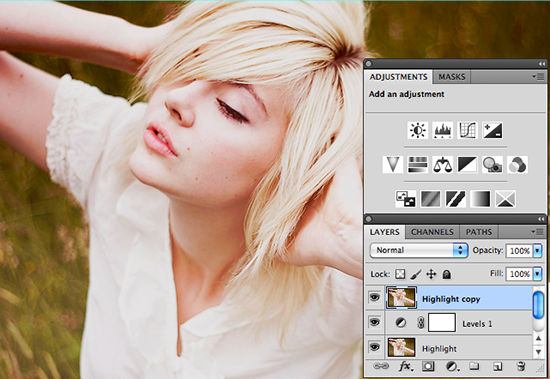This screenshot has height=379, width=550.
Task: Close the Layers panel group
Action: [x=369, y=219]
